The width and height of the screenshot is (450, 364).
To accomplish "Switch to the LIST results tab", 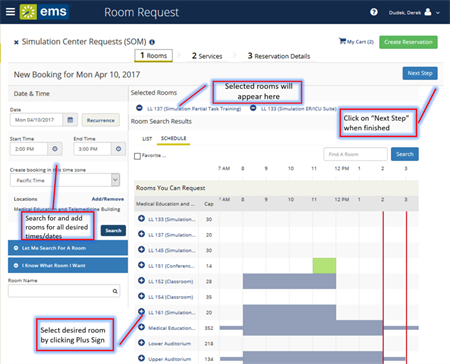I will [x=147, y=139].
